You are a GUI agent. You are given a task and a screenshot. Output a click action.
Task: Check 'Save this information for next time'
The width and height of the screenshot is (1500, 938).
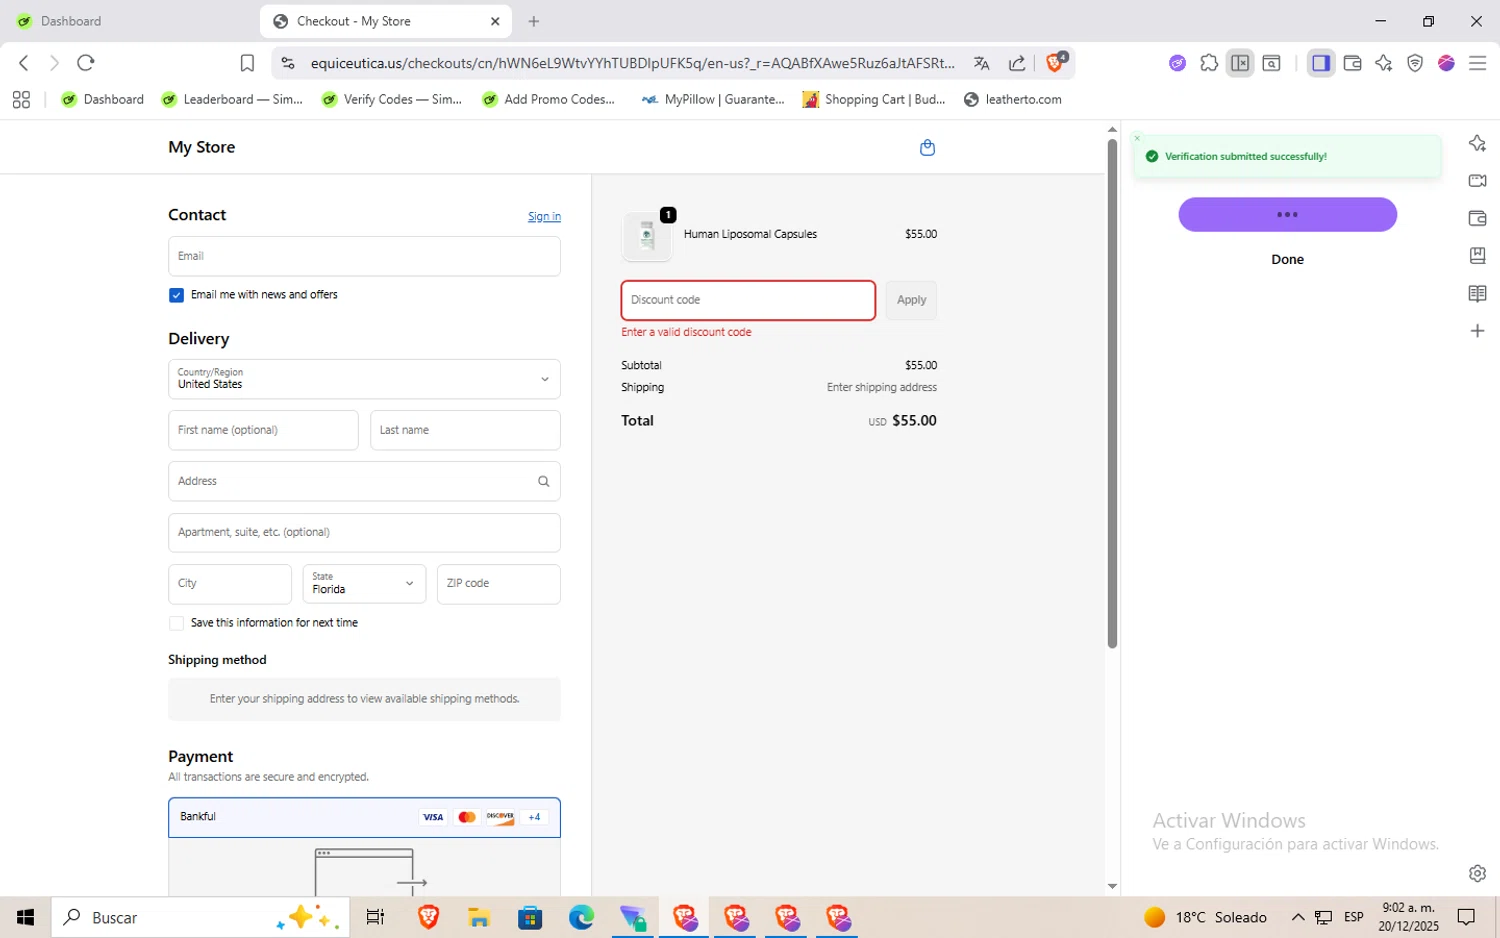pos(176,623)
